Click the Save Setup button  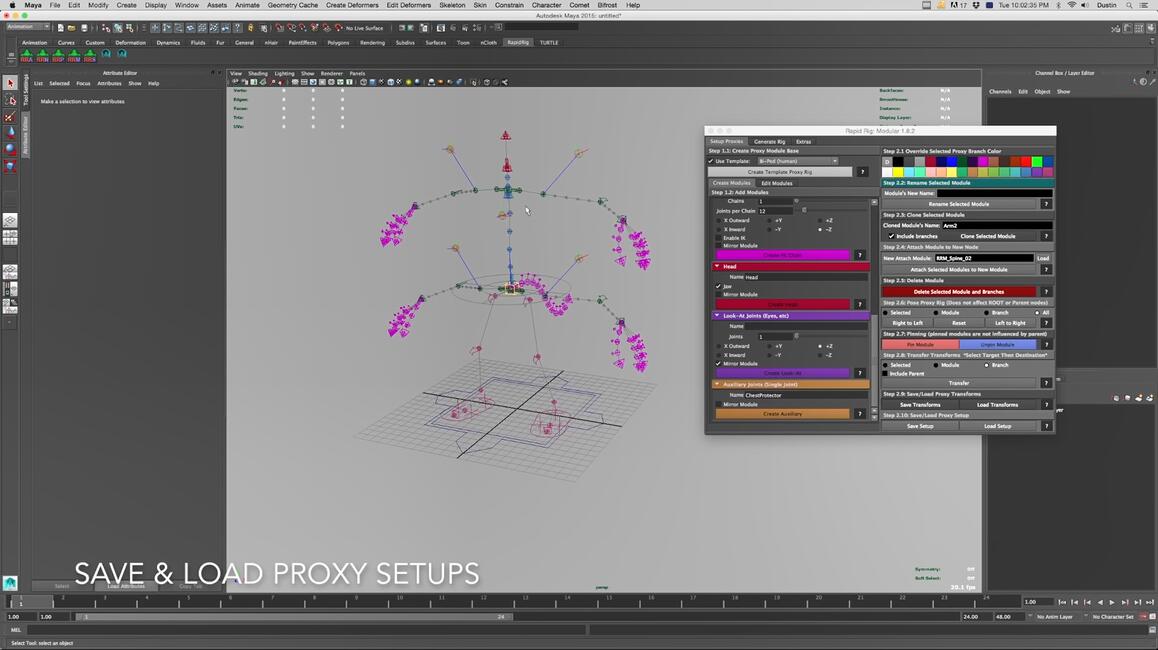click(x=919, y=426)
